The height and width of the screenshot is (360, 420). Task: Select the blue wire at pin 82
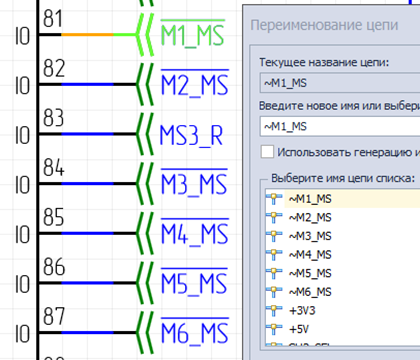87,84
